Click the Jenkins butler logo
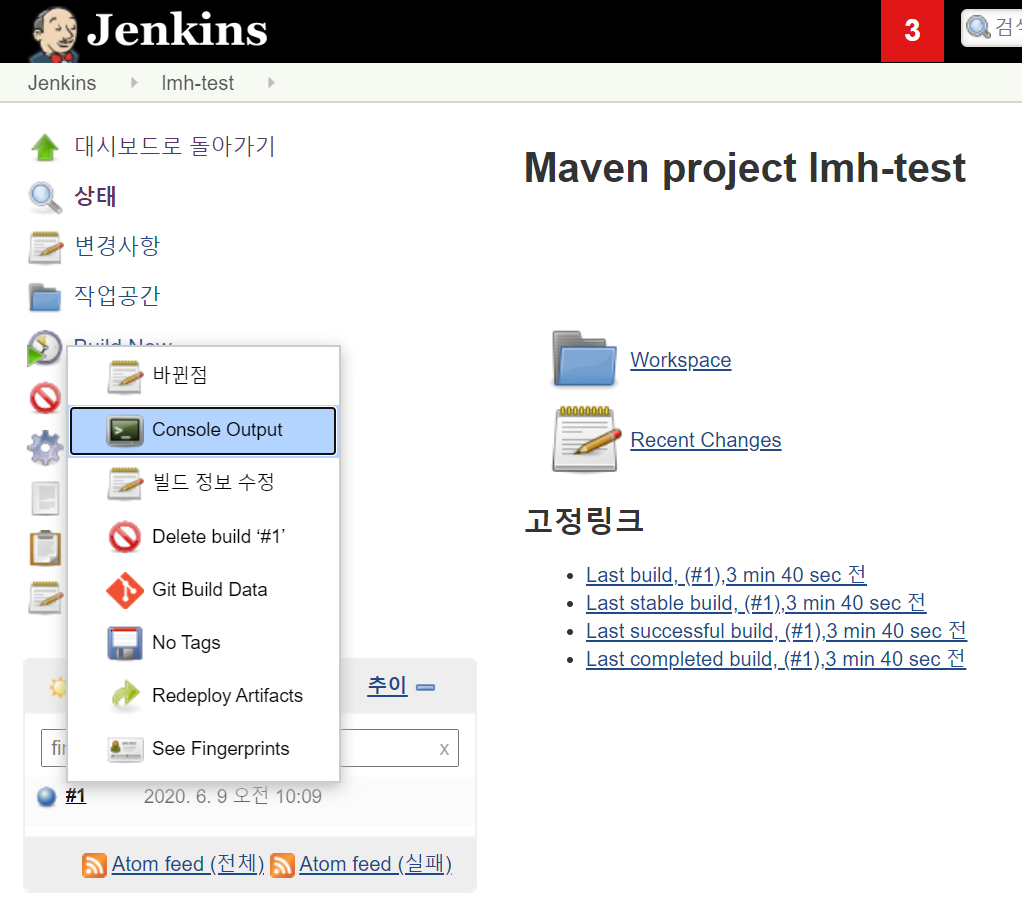This screenshot has width=1022, height=899. point(55,33)
